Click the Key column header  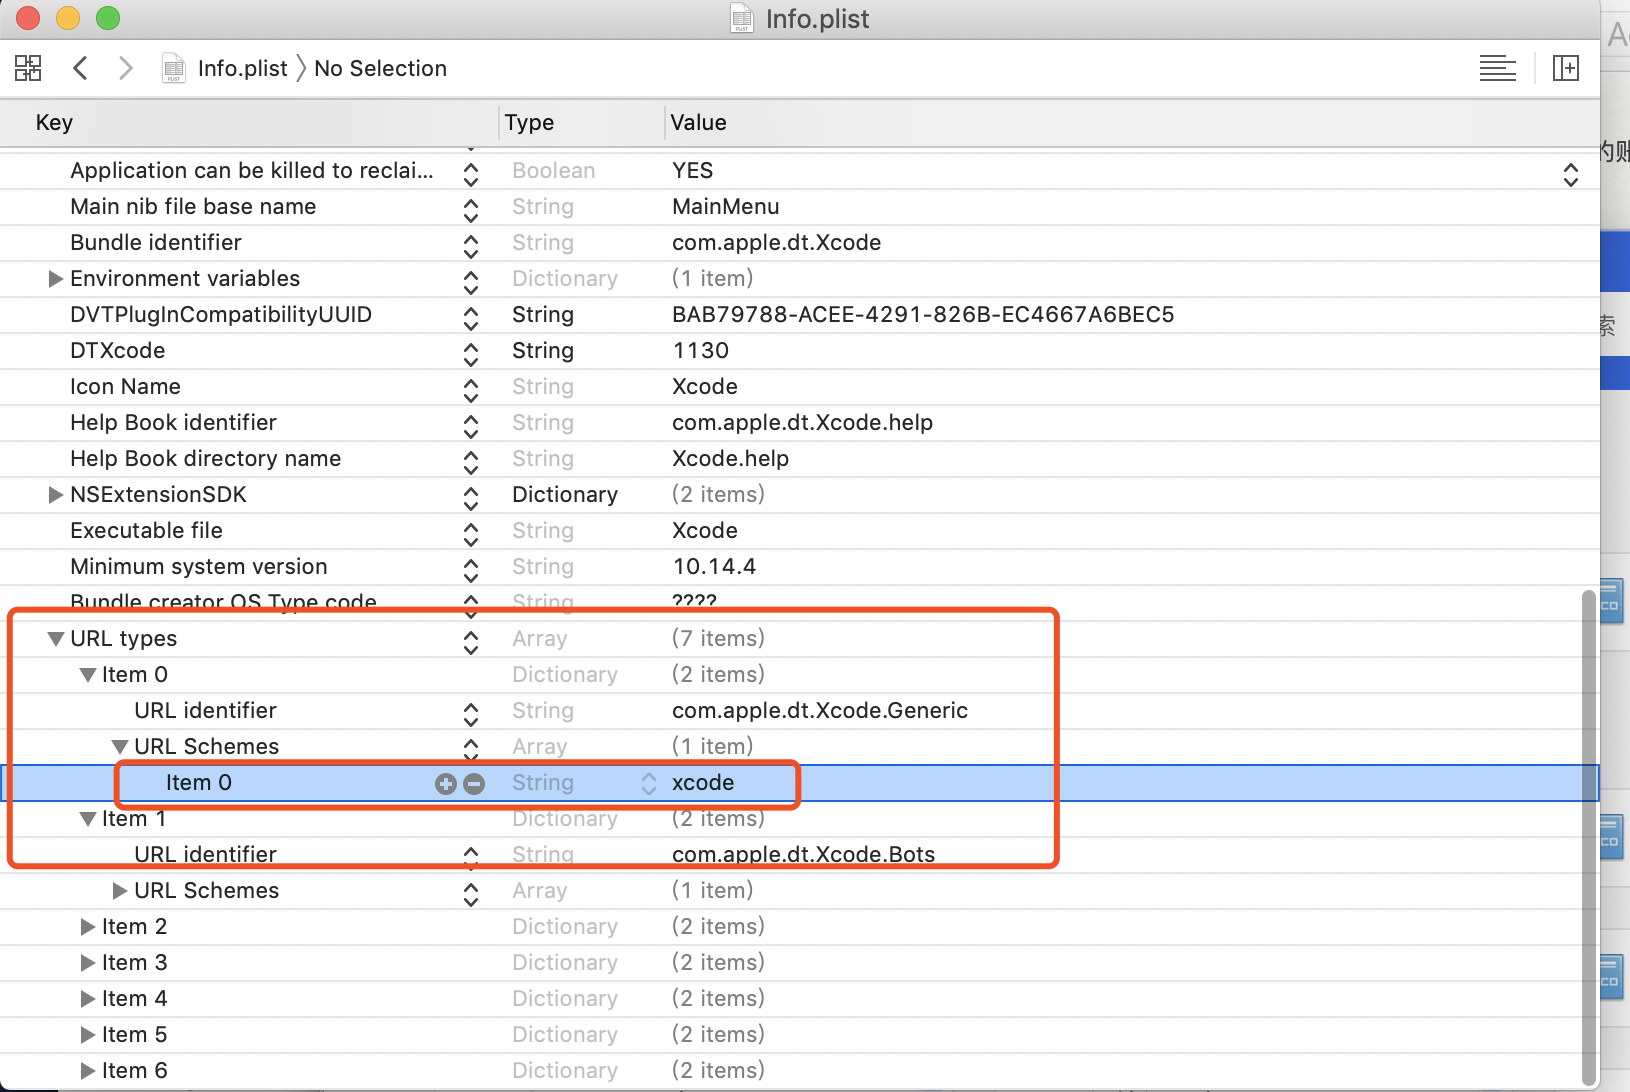point(54,122)
